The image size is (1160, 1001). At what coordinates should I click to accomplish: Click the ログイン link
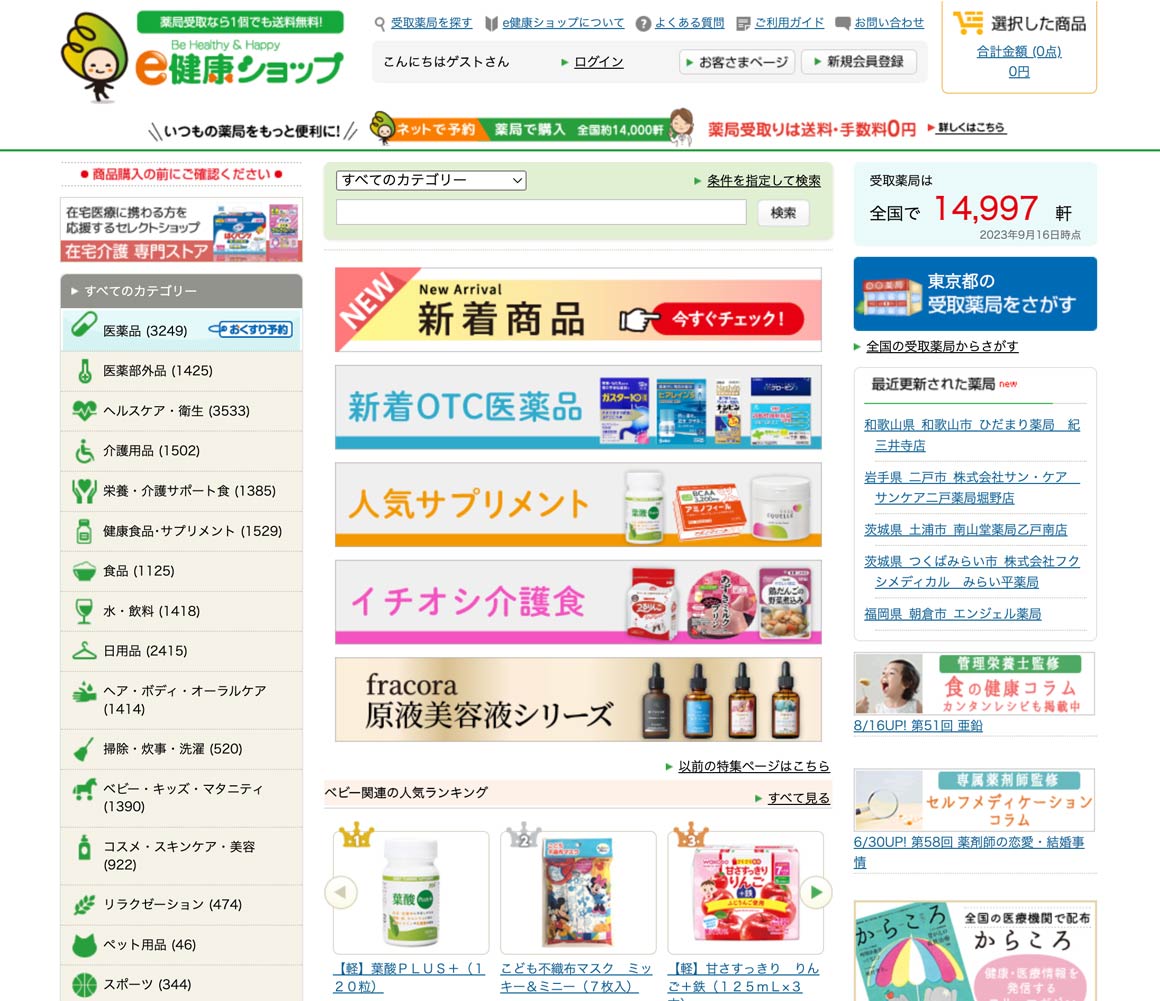pos(598,62)
